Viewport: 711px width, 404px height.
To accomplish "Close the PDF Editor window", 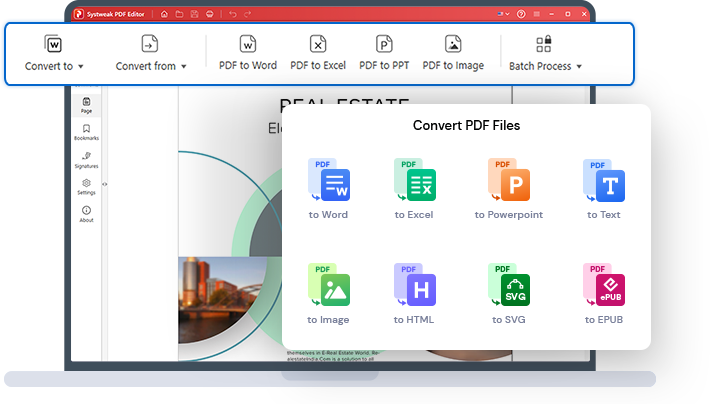I will (x=584, y=14).
